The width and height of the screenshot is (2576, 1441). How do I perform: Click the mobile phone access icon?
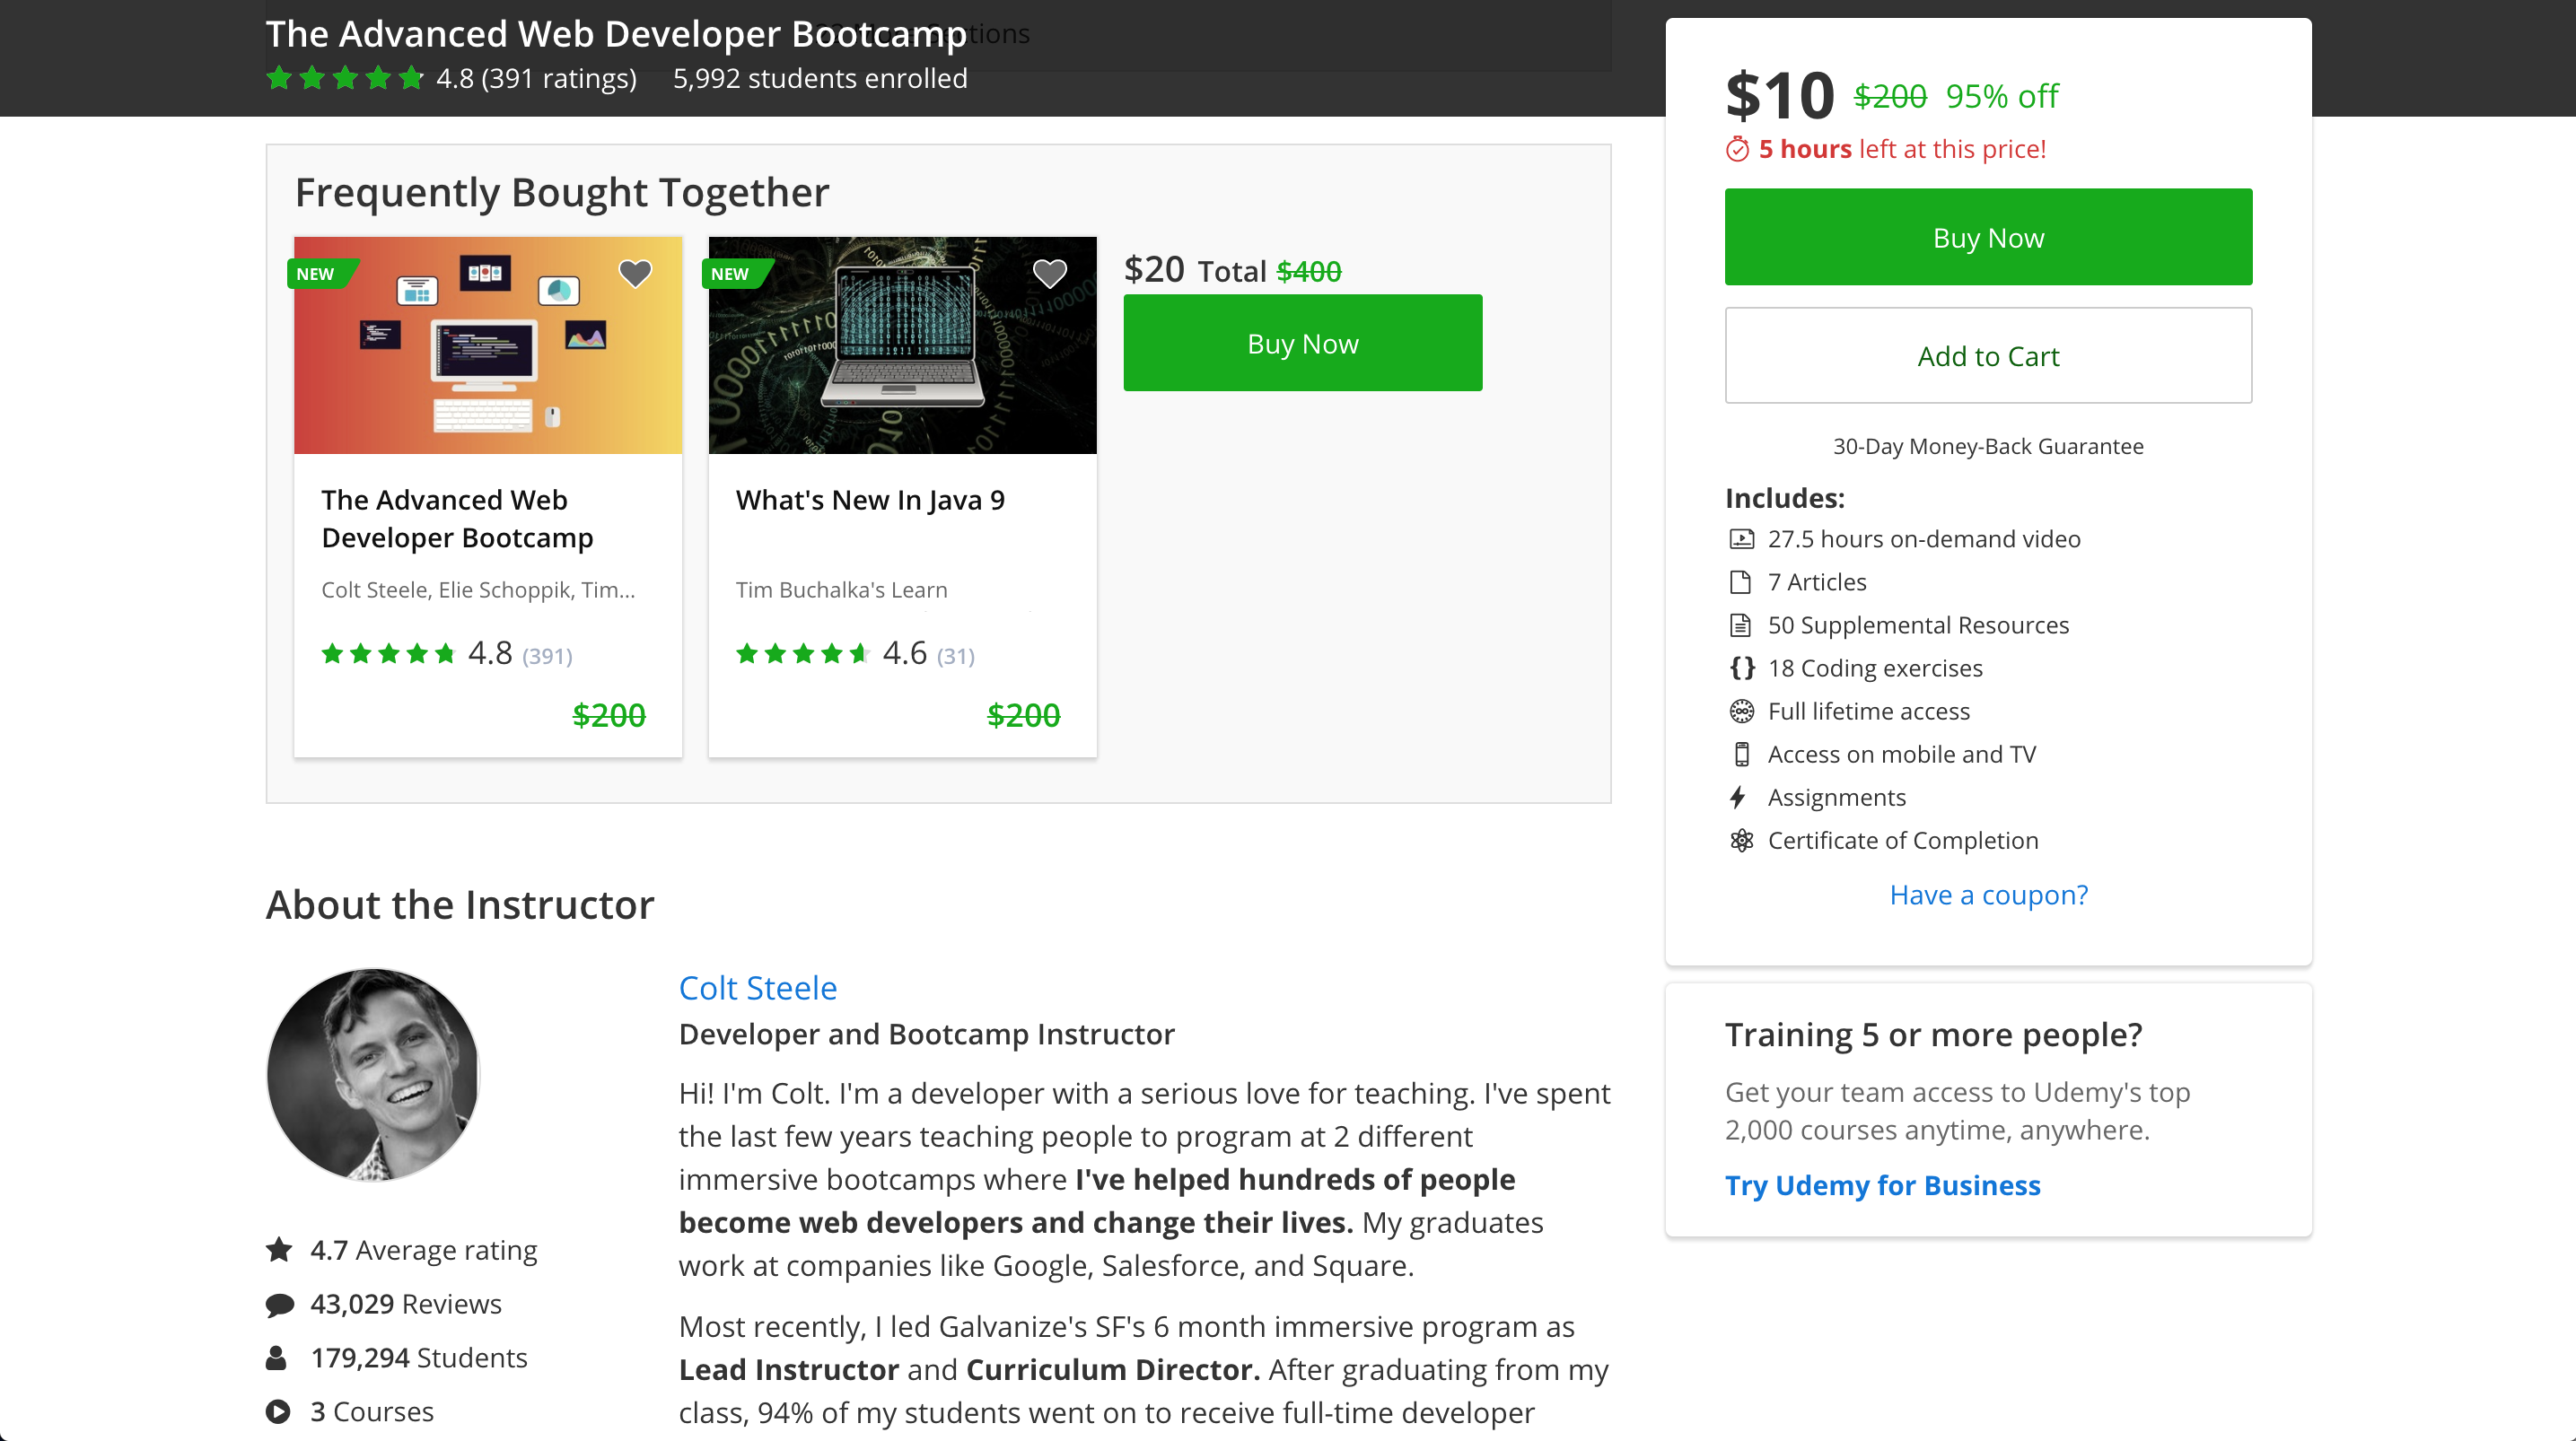(x=1741, y=754)
